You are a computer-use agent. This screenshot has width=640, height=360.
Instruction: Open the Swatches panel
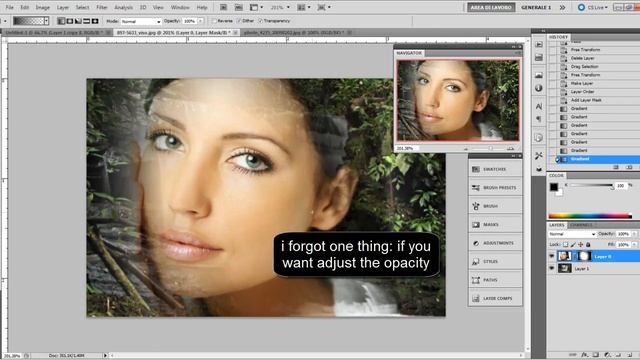pos(495,169)
